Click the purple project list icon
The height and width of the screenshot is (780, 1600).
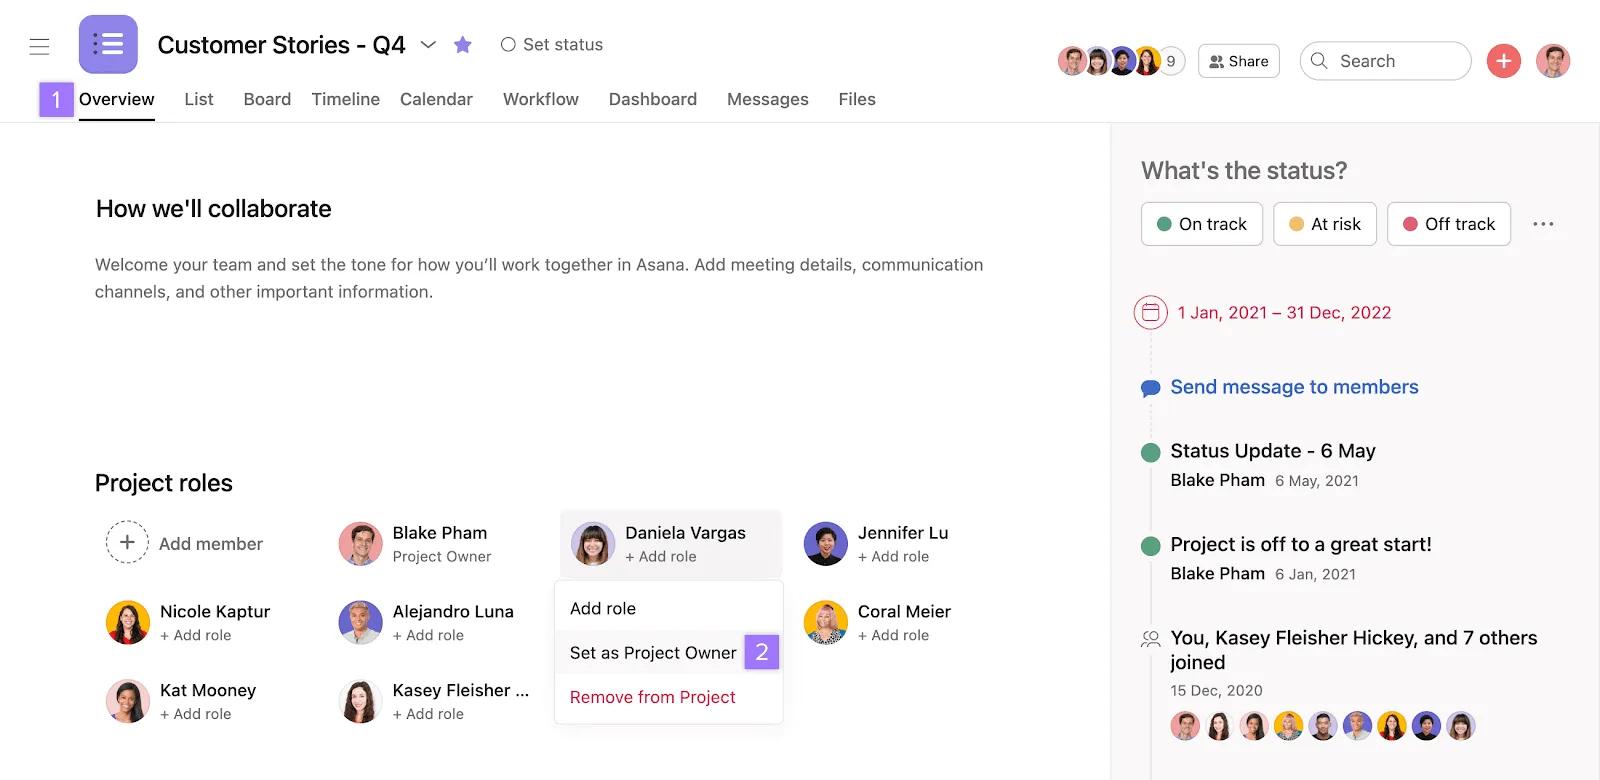108,44
